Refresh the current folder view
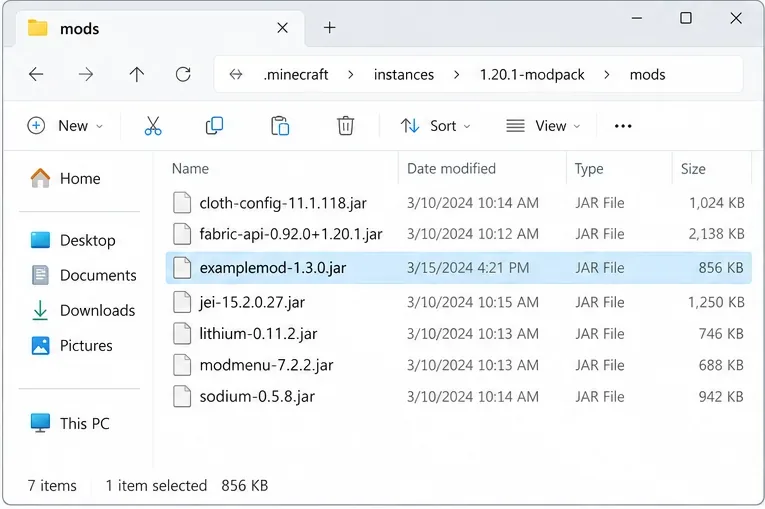Image resolution: width=765 pixels, height=509 pixels. 183,75
